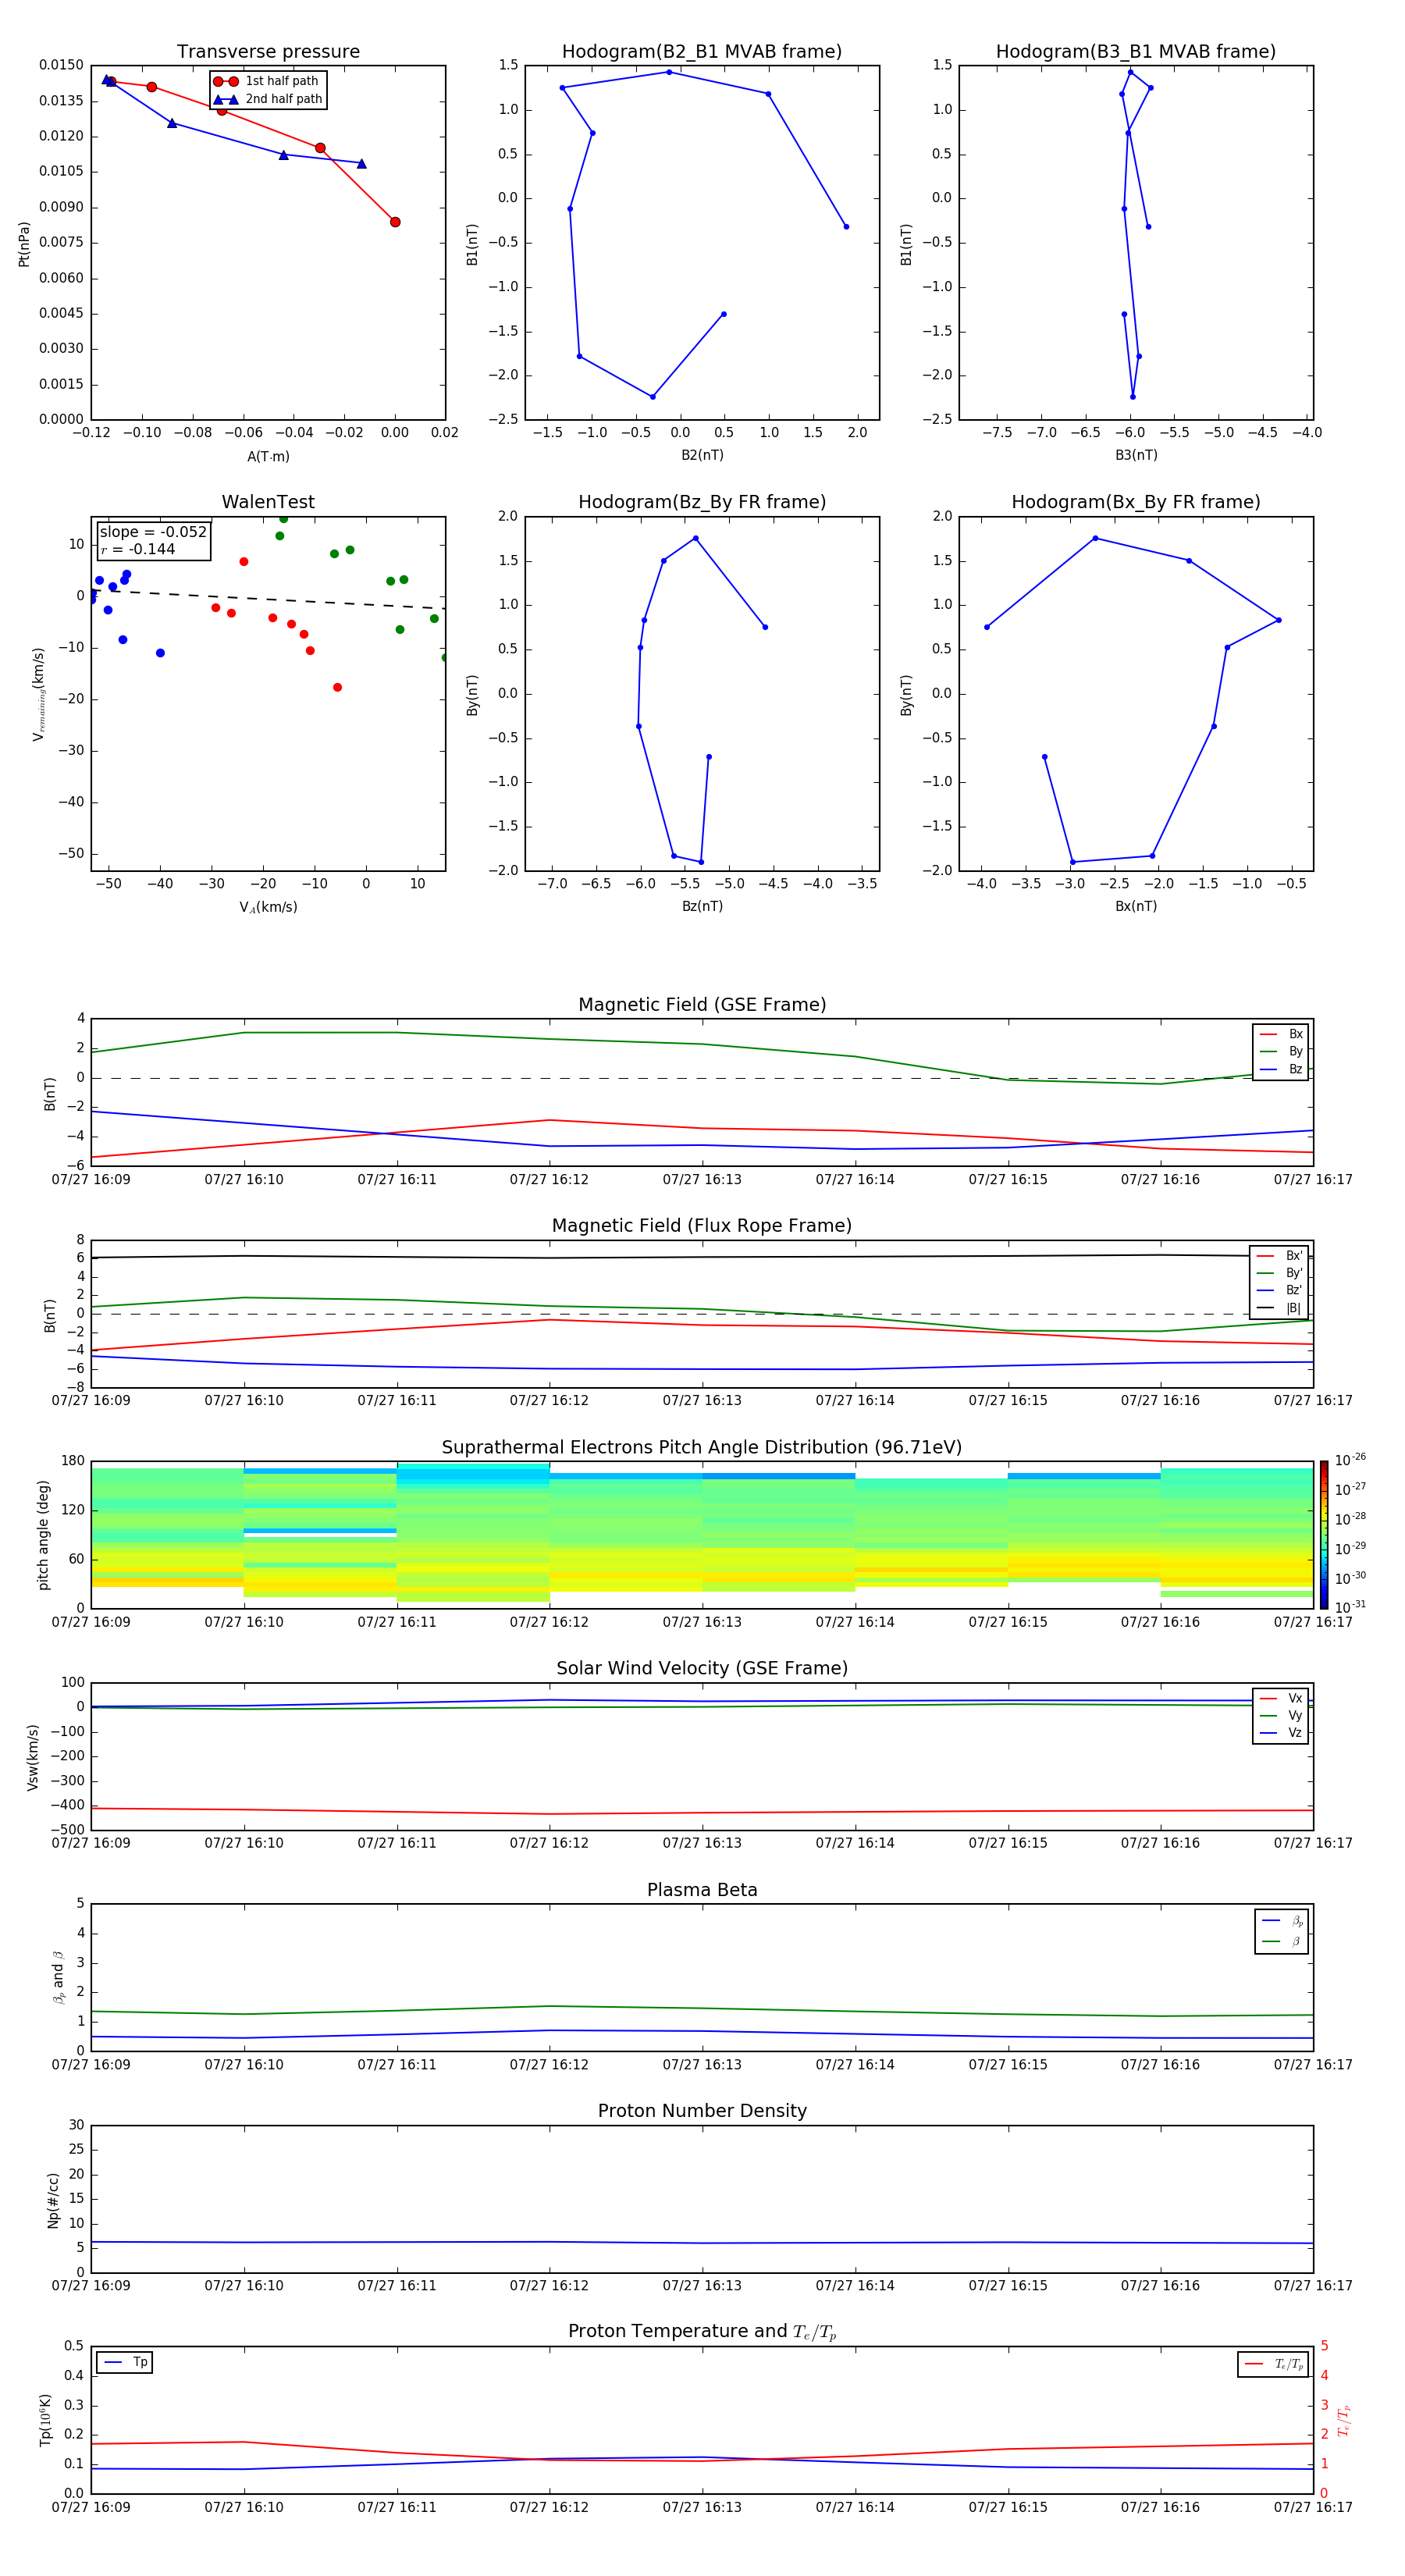Click the 'V_A(km/s)' axis label in WalenTest
Viewport: 1405px width, 2576px height.
click(x=268, y=907)
